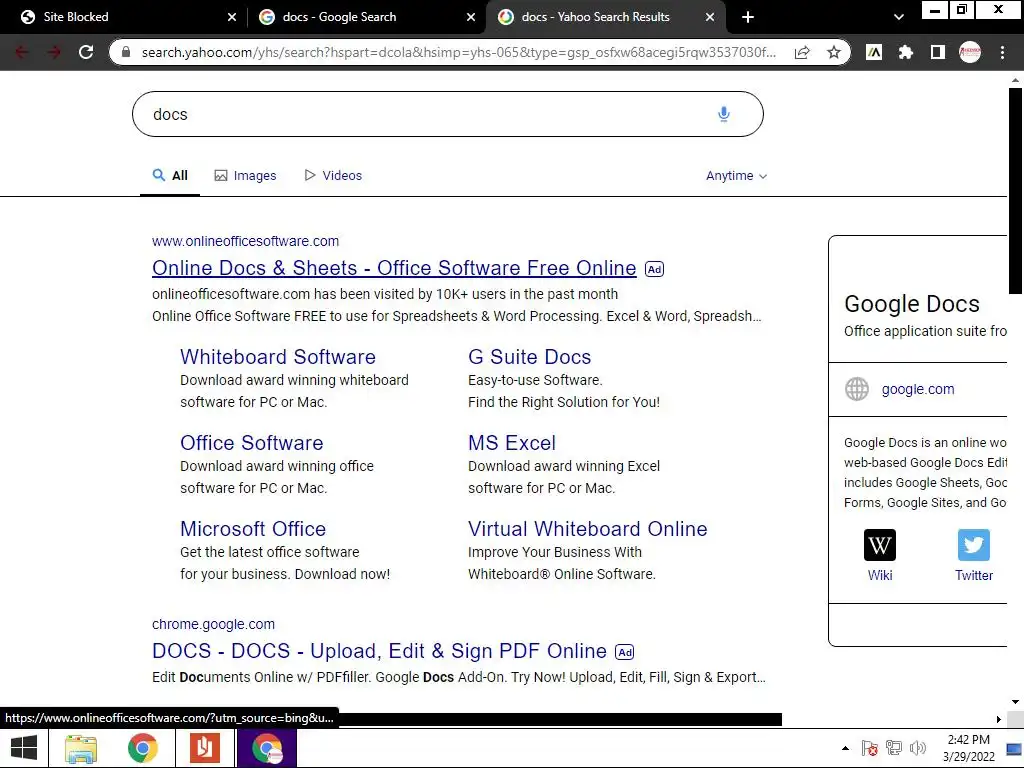The height and width of the screenshot is (768, 1024).
Task: Go back using the browser back arrow
Action: 22,52
